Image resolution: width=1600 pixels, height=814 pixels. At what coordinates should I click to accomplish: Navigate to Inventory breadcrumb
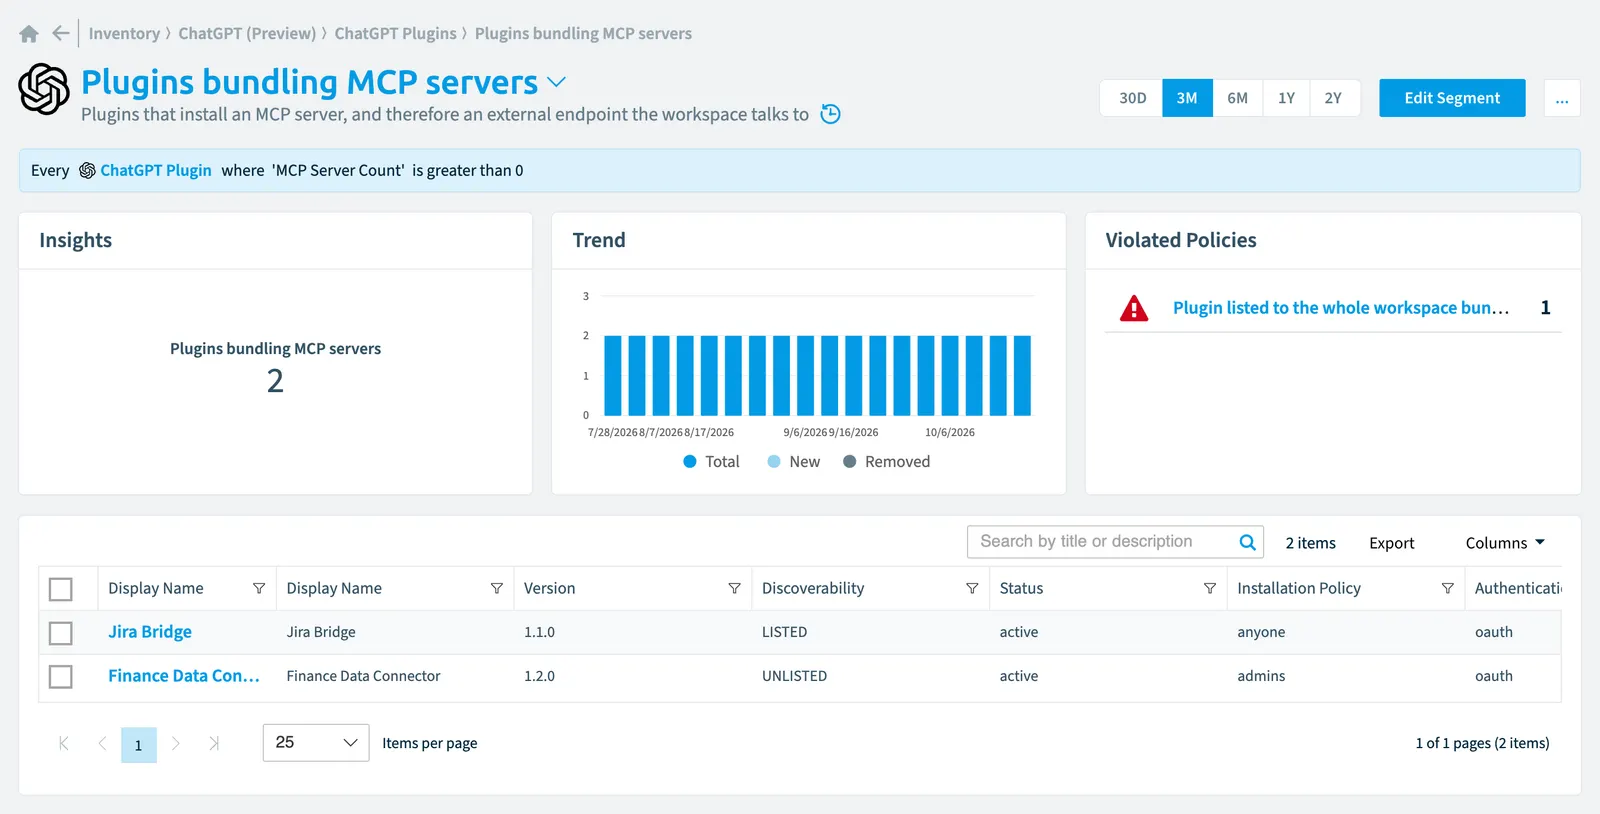(x=124, y=34)
